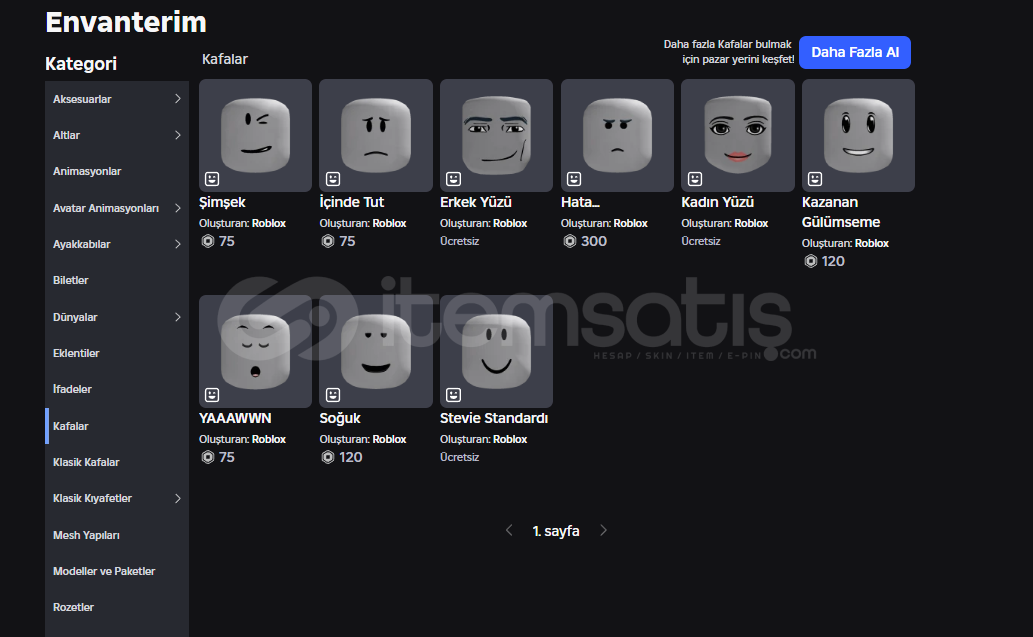Expand the Dünyalar category chevron

(x=177, y=317)
